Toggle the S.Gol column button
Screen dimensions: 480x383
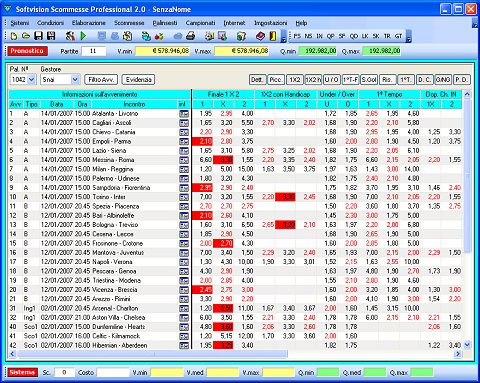pyautogui.click(x=369, y=80)
